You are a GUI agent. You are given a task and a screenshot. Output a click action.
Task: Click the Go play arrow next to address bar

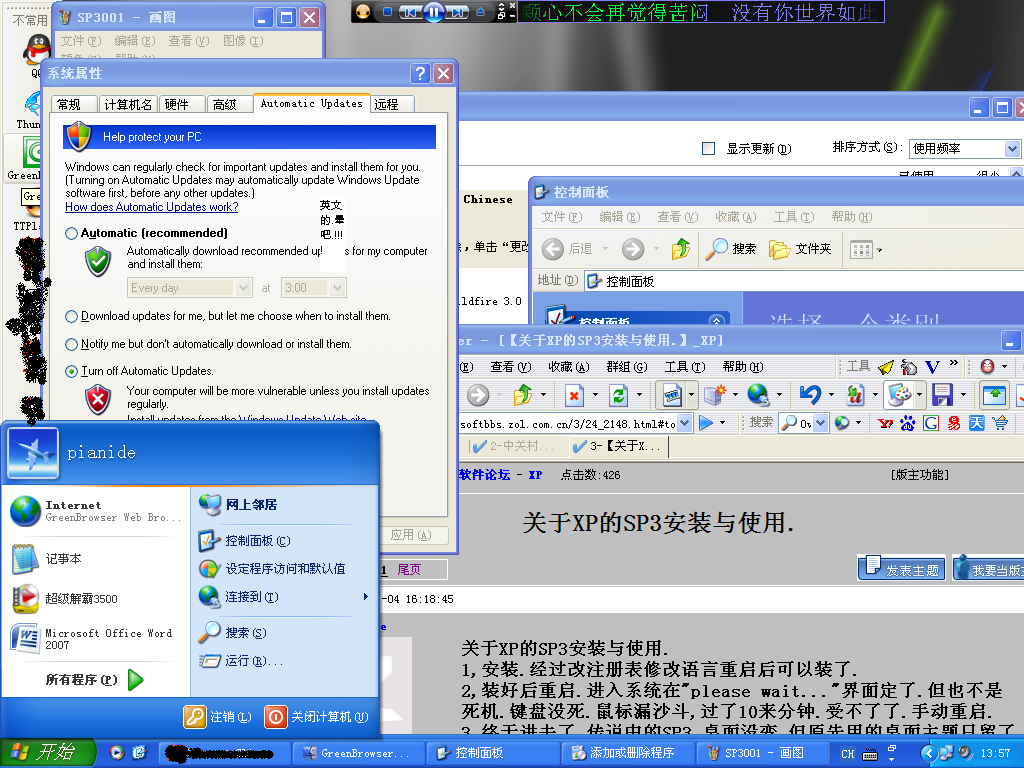706,423
